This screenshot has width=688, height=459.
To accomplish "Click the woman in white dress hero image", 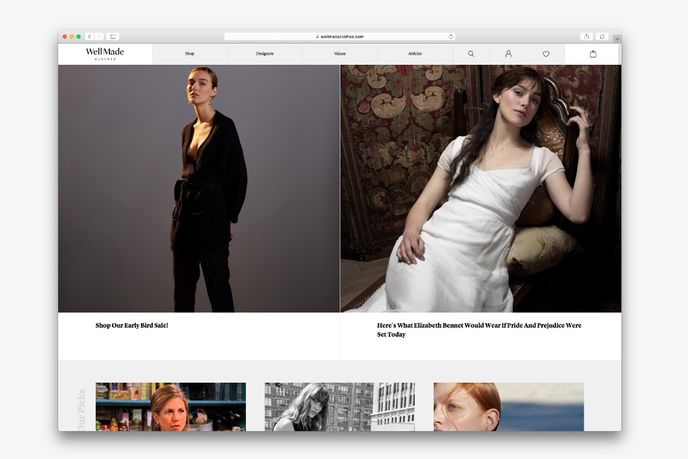I will coord(480,188).
